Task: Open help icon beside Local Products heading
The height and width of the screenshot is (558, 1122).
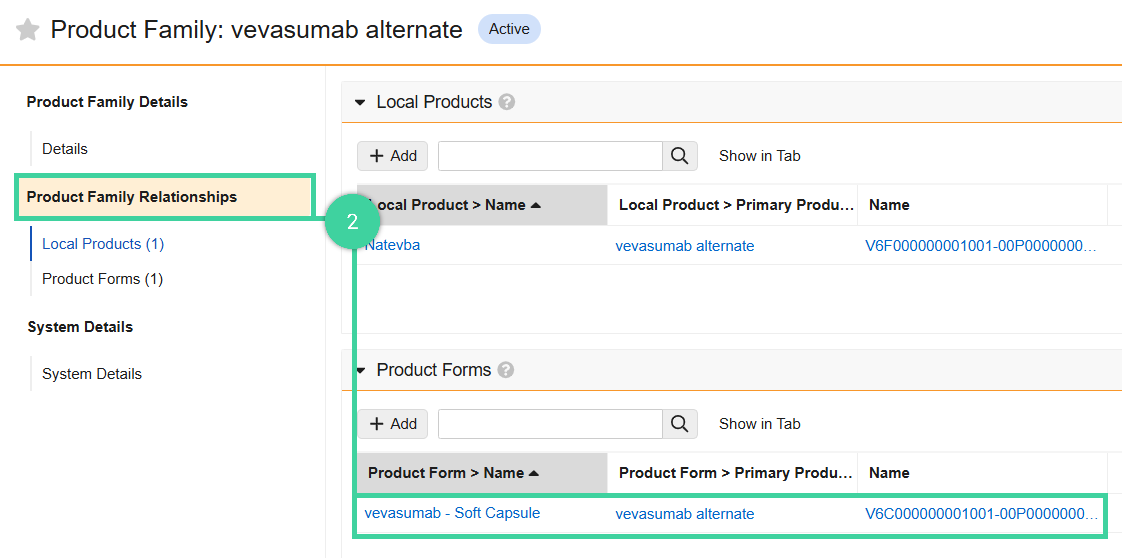Action: coord(507,102)
